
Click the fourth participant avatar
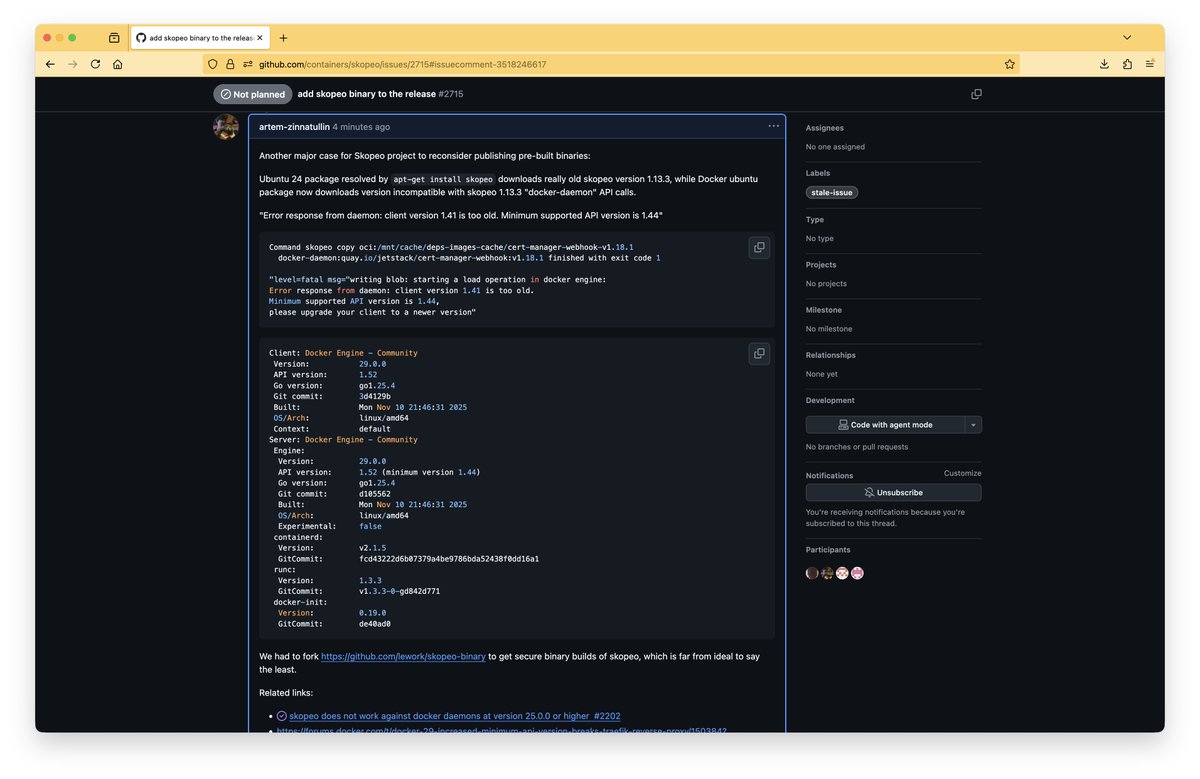click(x=857, y=573)
